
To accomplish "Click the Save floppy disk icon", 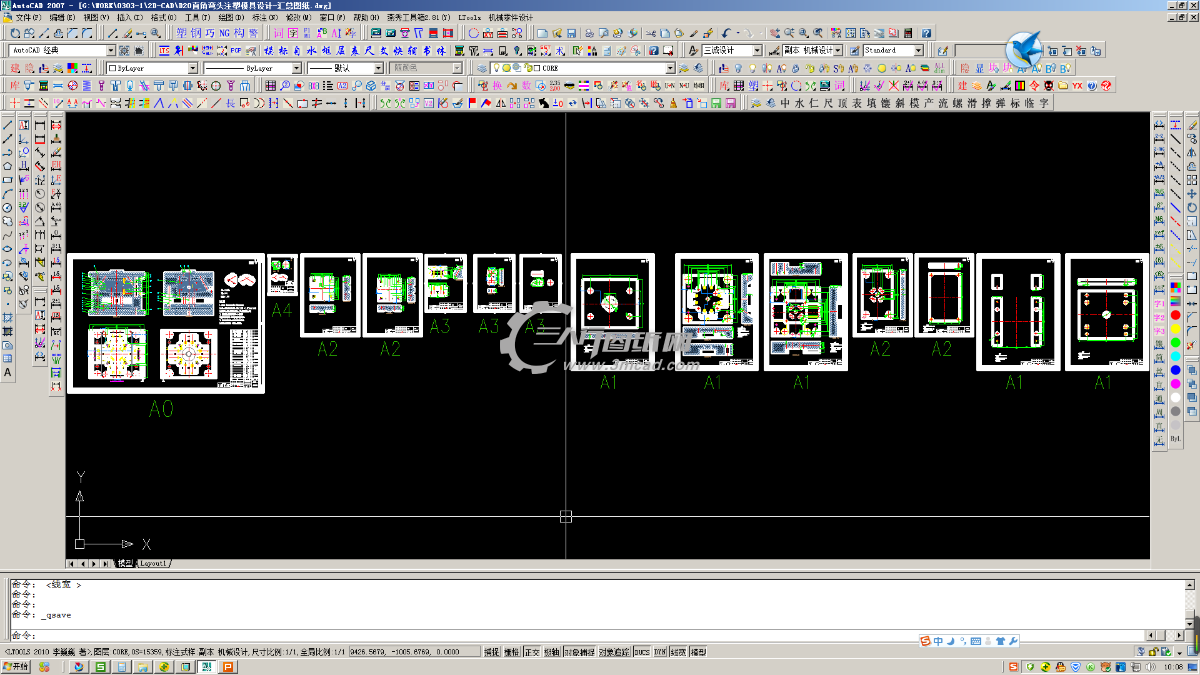I will tap(571, 33).
